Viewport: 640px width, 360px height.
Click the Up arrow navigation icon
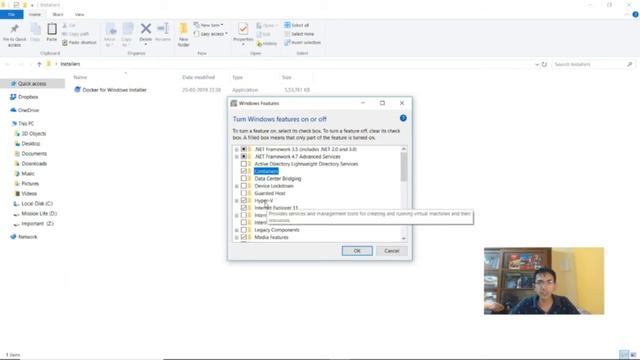coord(39,64)
